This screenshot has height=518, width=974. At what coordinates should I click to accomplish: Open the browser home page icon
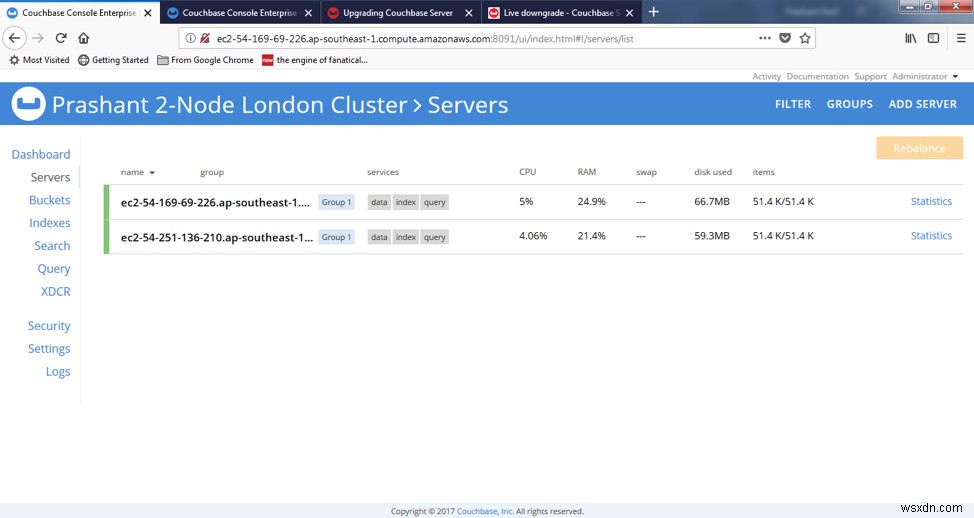click(x=84, y=38)
